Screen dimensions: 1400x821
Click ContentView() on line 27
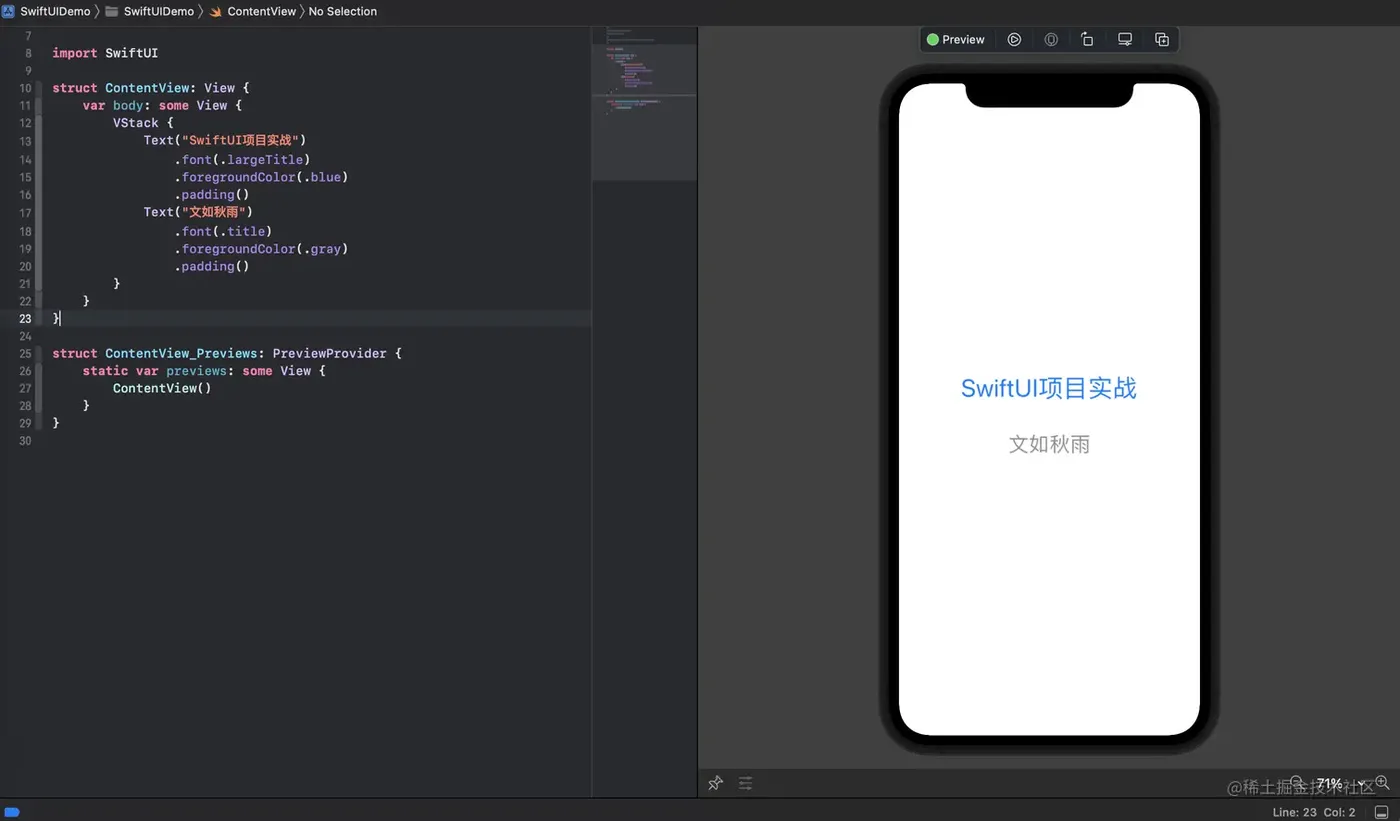(x=162, y=388)
